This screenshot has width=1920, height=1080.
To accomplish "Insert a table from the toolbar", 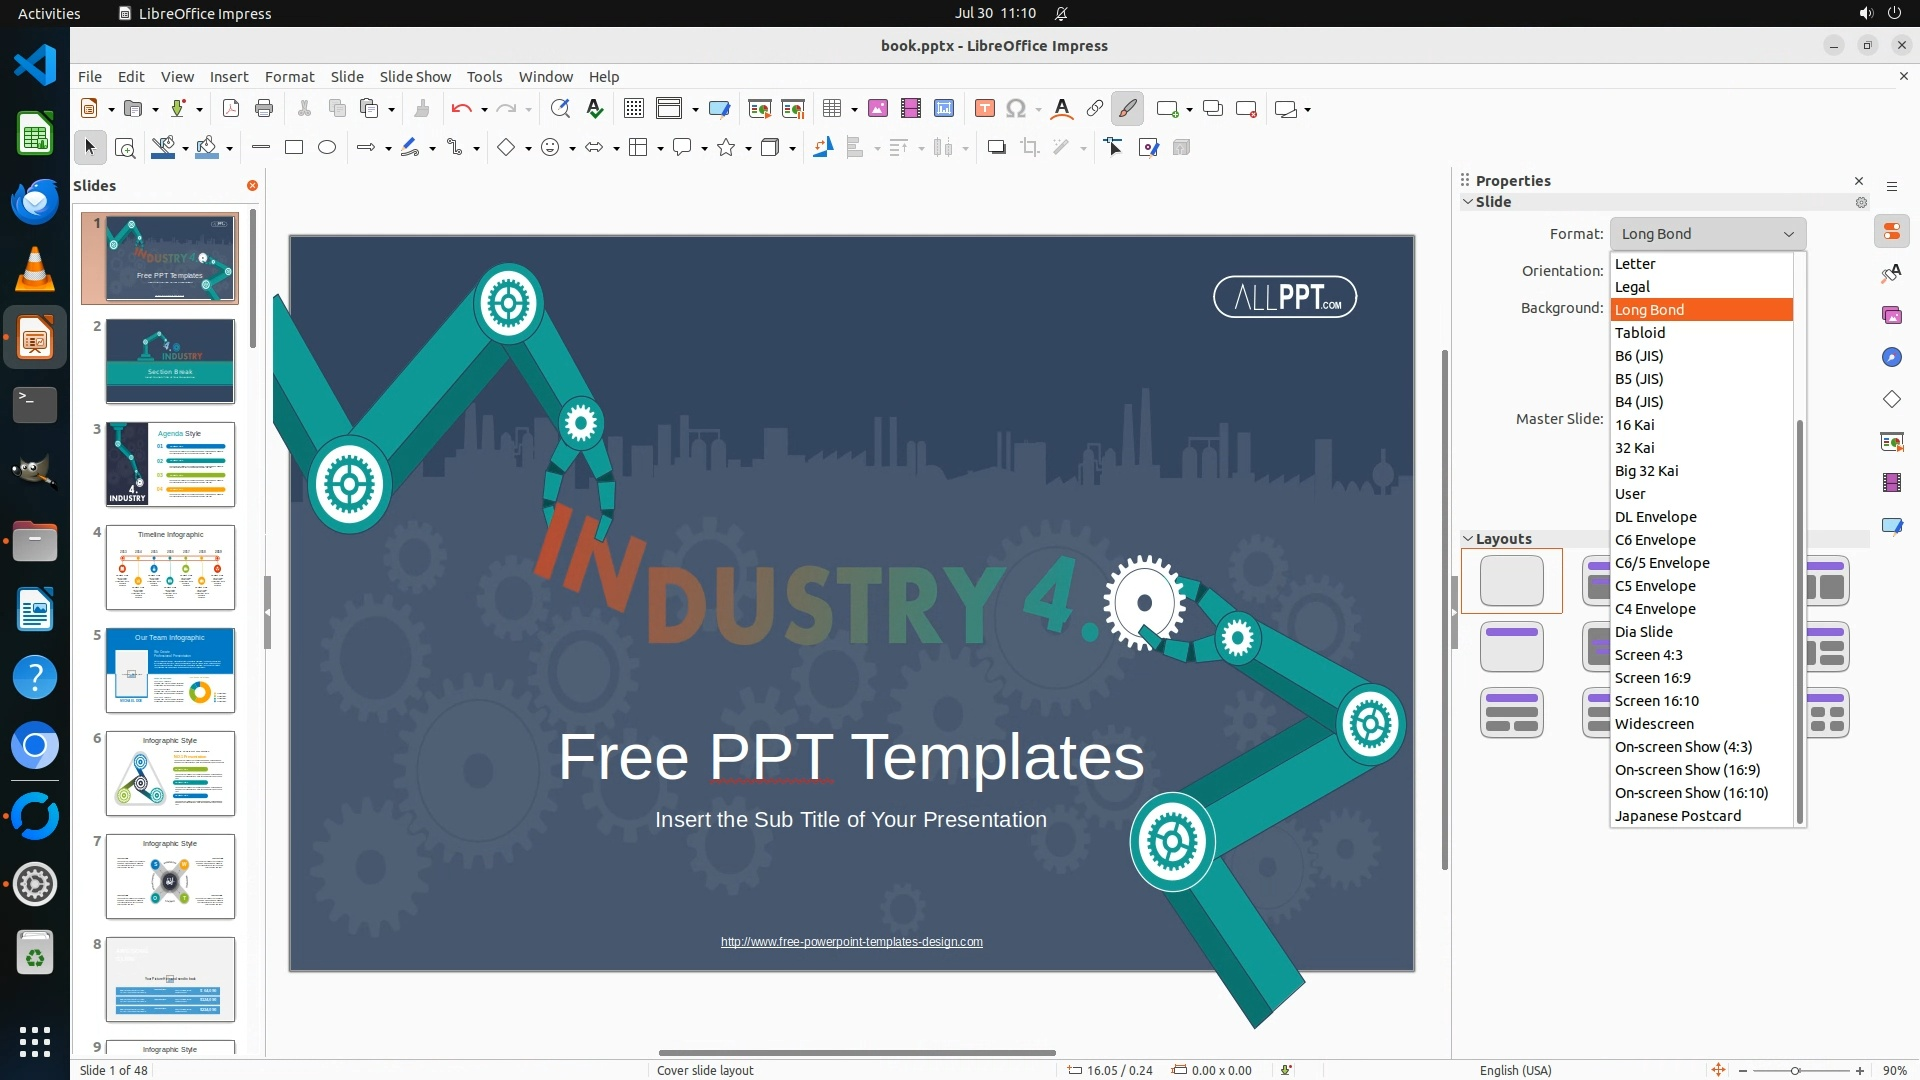I will pyautogui.click(x=831, y=109).
